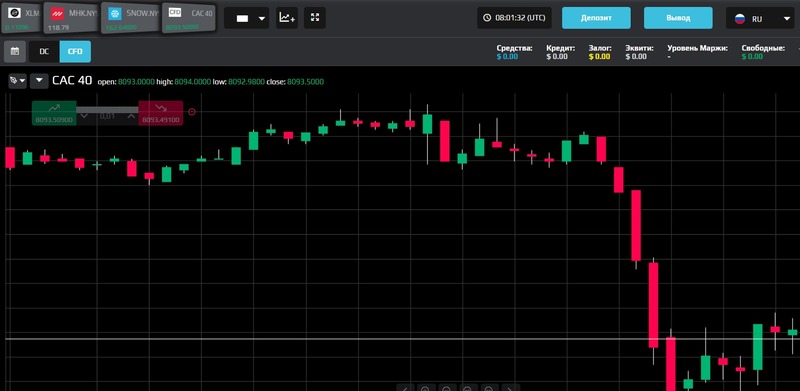Expand the chart options arrow dropdown
This screenshot has width=800, height=391.
tap(39, 81)
